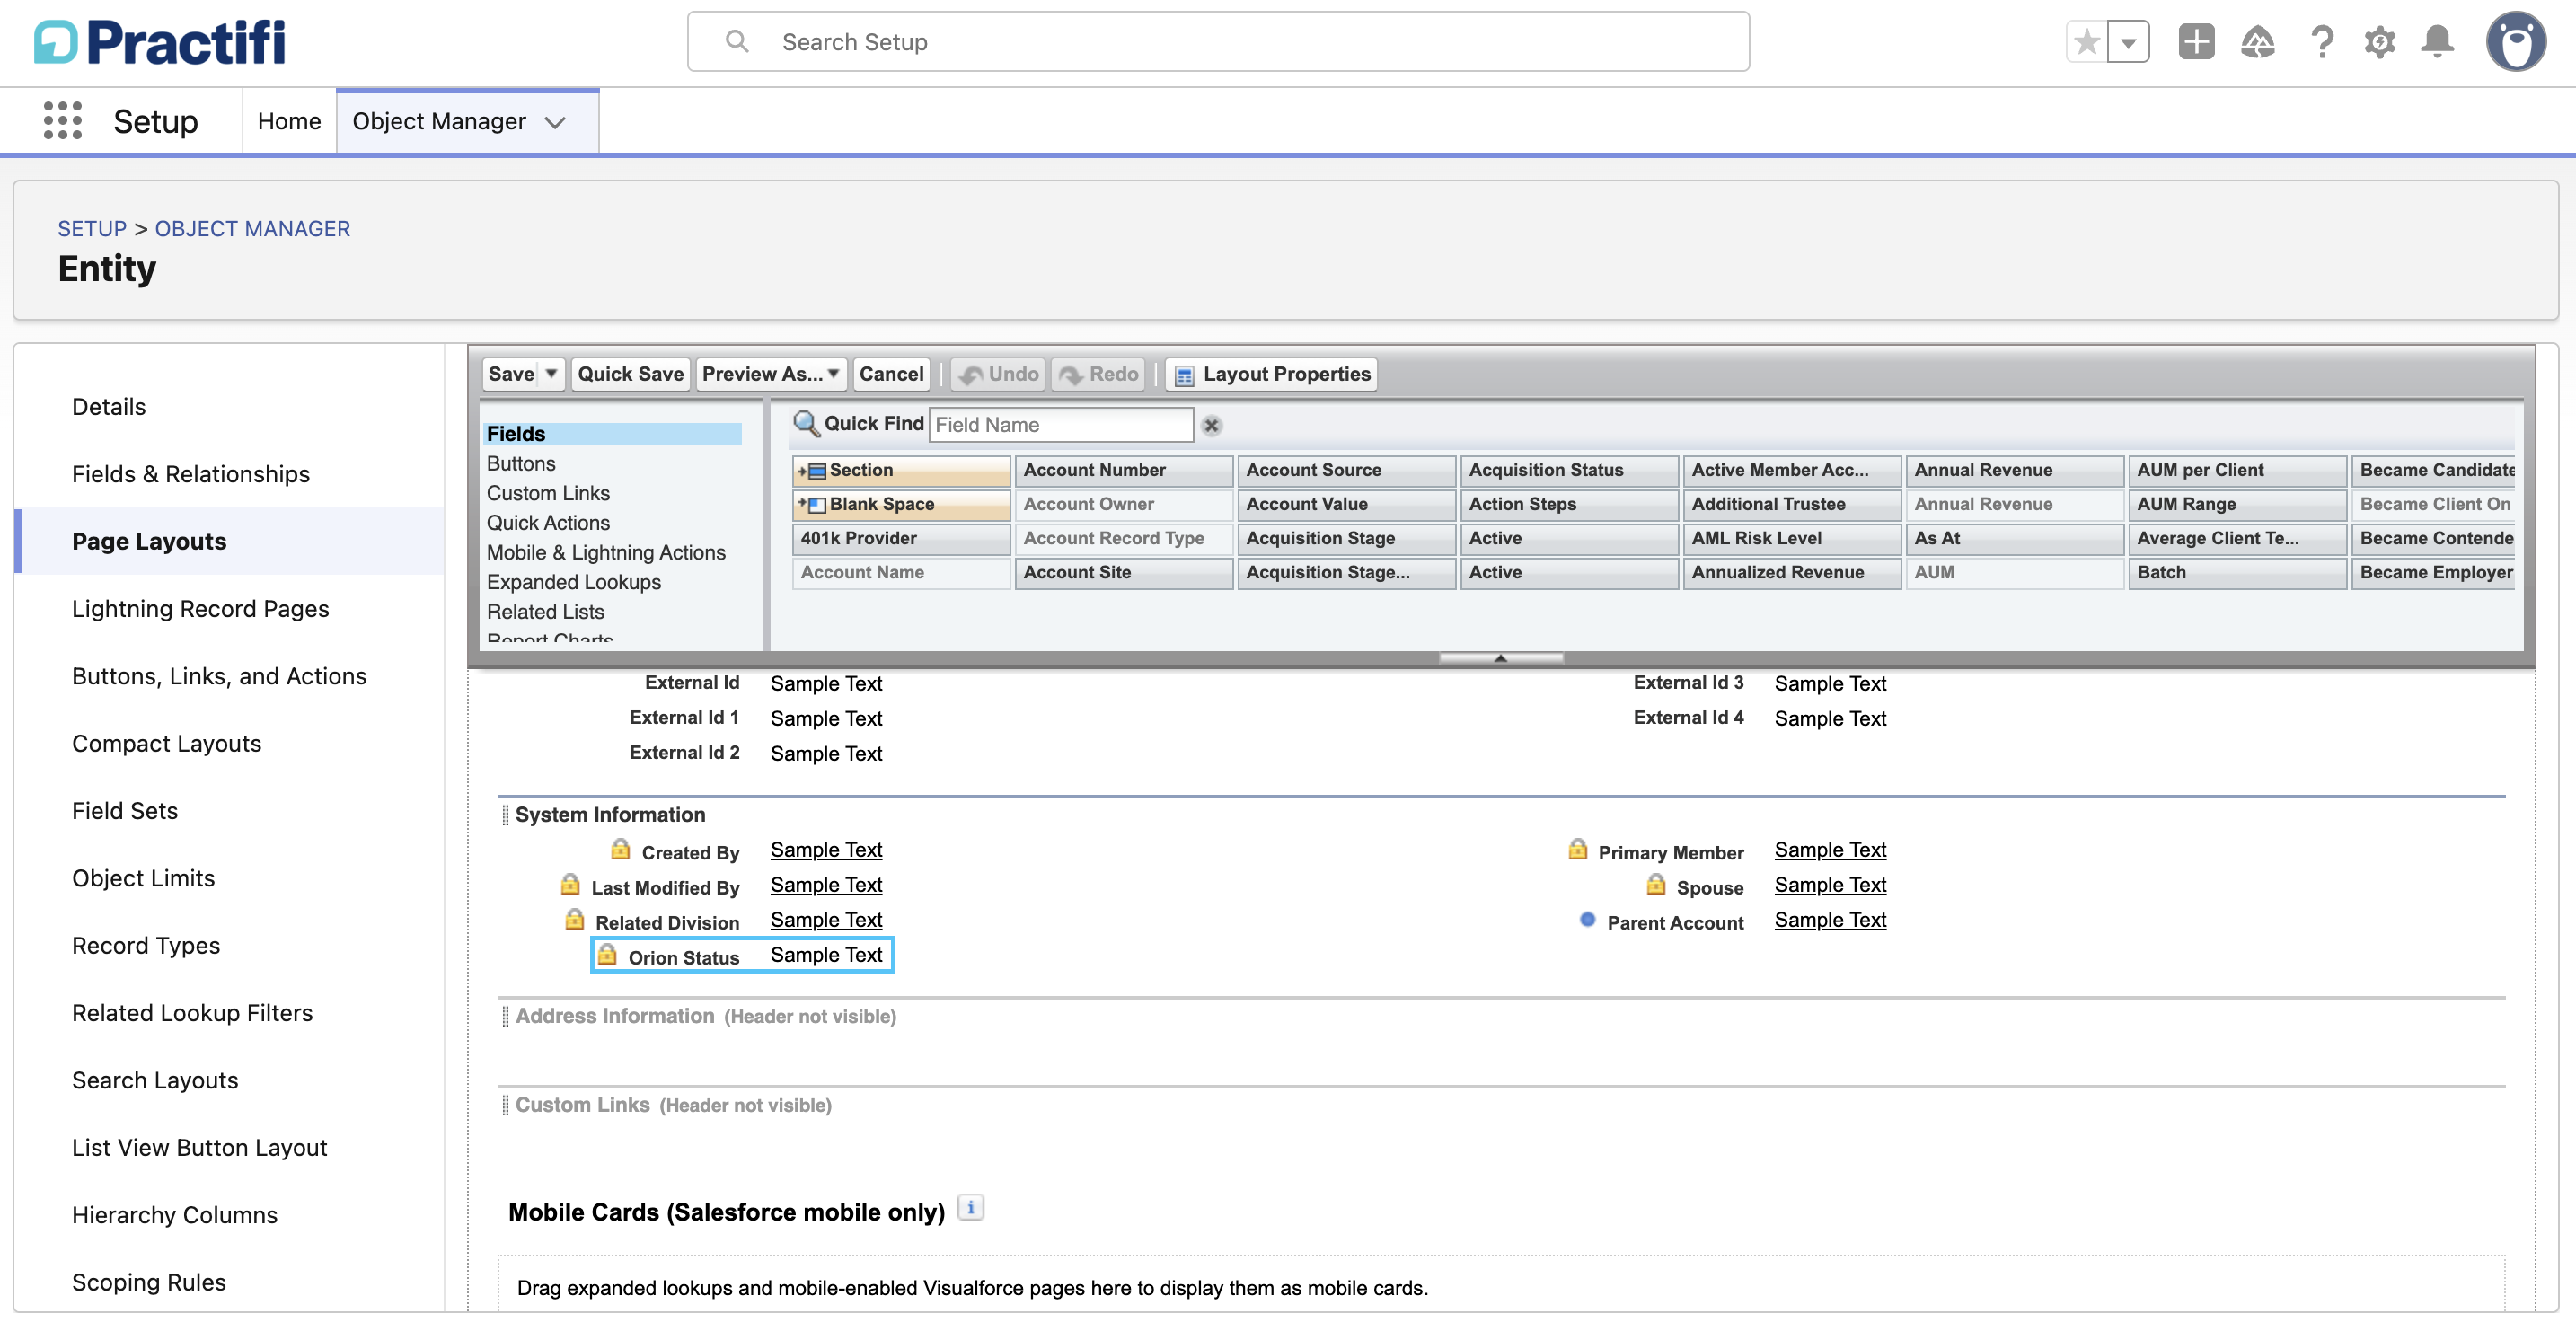This screenshot has height=1322, width=2576.
Task: Click the Mobile Cards info icon
Action: point(970,1208)
